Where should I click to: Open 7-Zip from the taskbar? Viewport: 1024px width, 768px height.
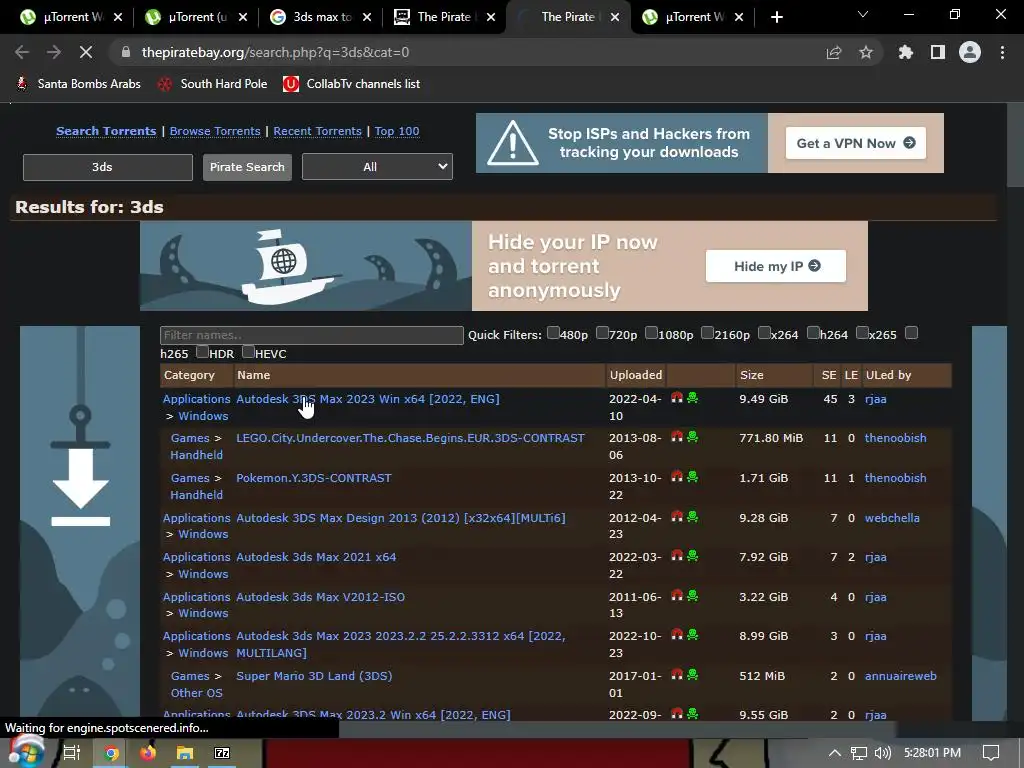222,753
